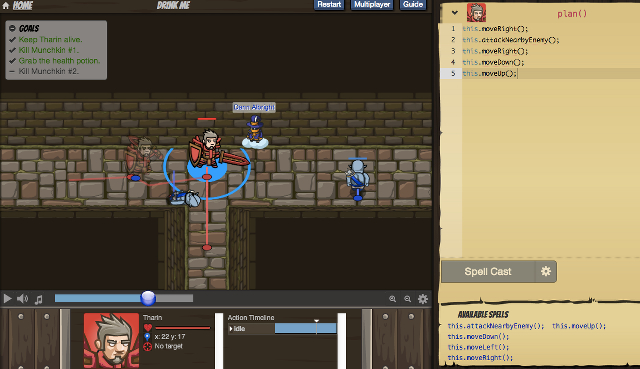Click the Restart button
640x369 pixels.
pyautogui.click(x=329, y=4)
